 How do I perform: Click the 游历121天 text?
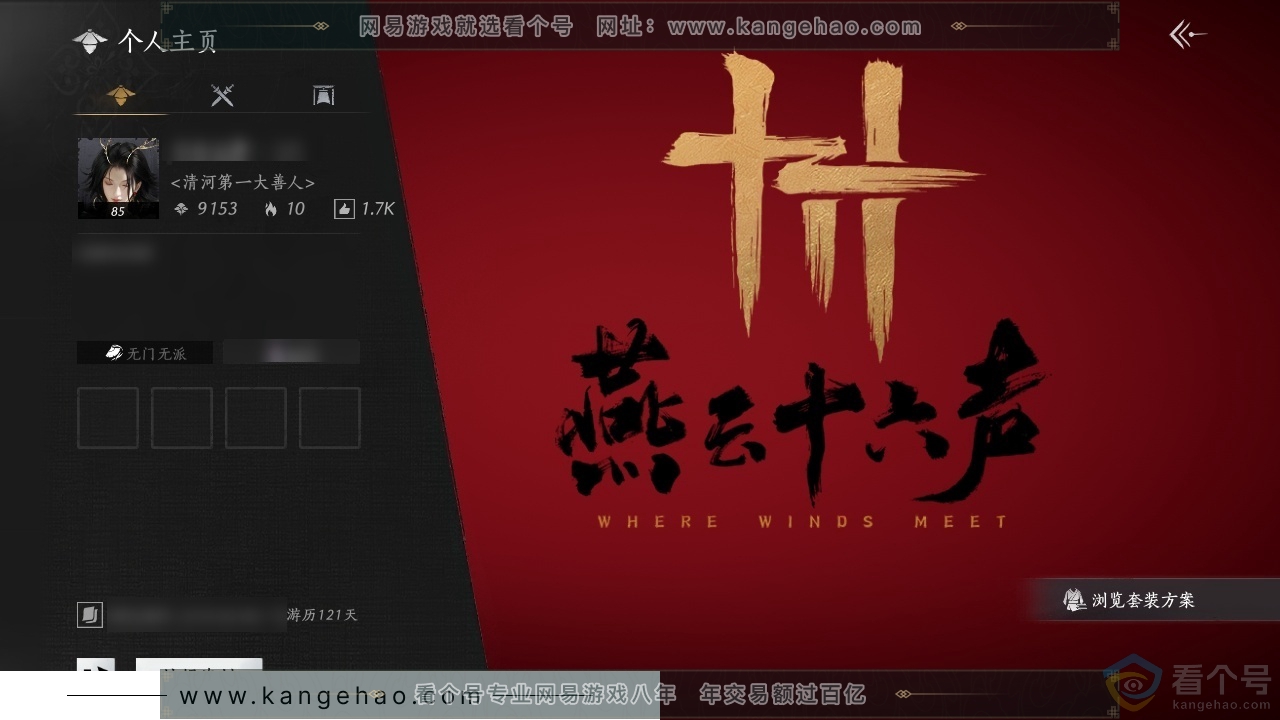[x=322, y=615]
